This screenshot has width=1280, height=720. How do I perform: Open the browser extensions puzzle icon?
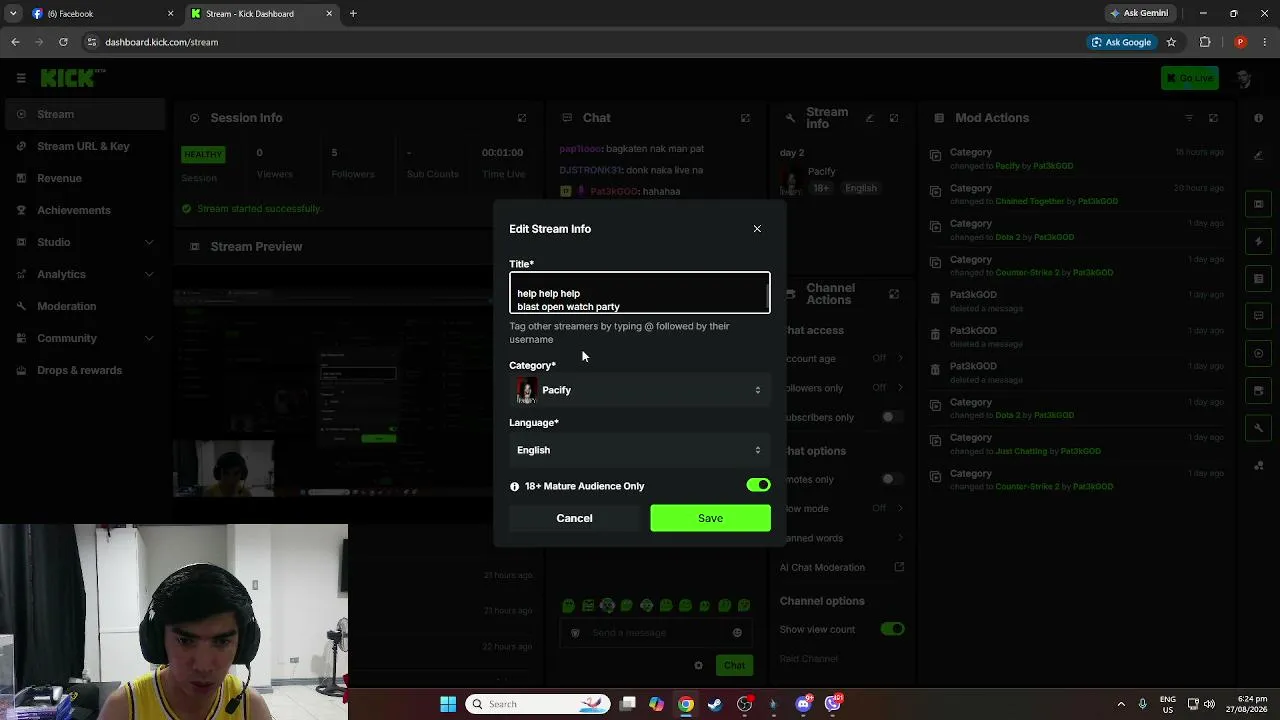tap(1205, 42)
